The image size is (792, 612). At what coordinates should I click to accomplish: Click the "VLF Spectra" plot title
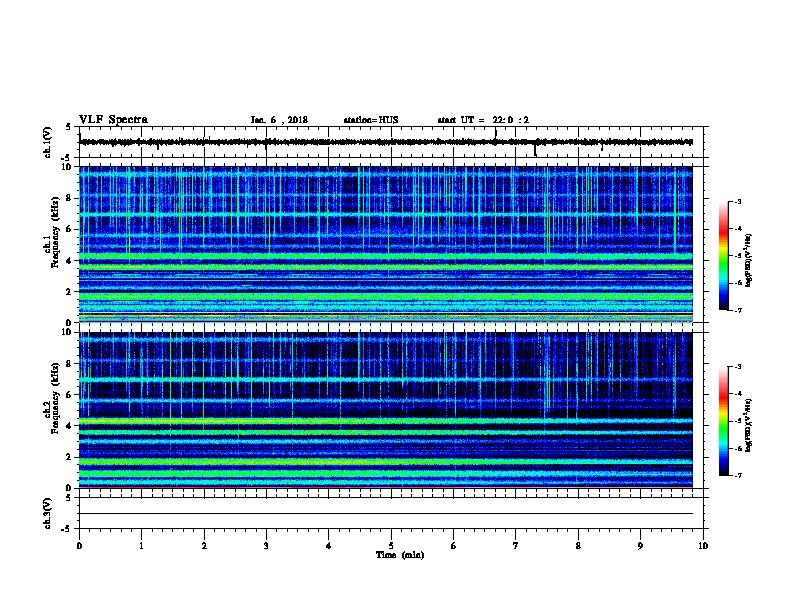(x=113, y=120)
